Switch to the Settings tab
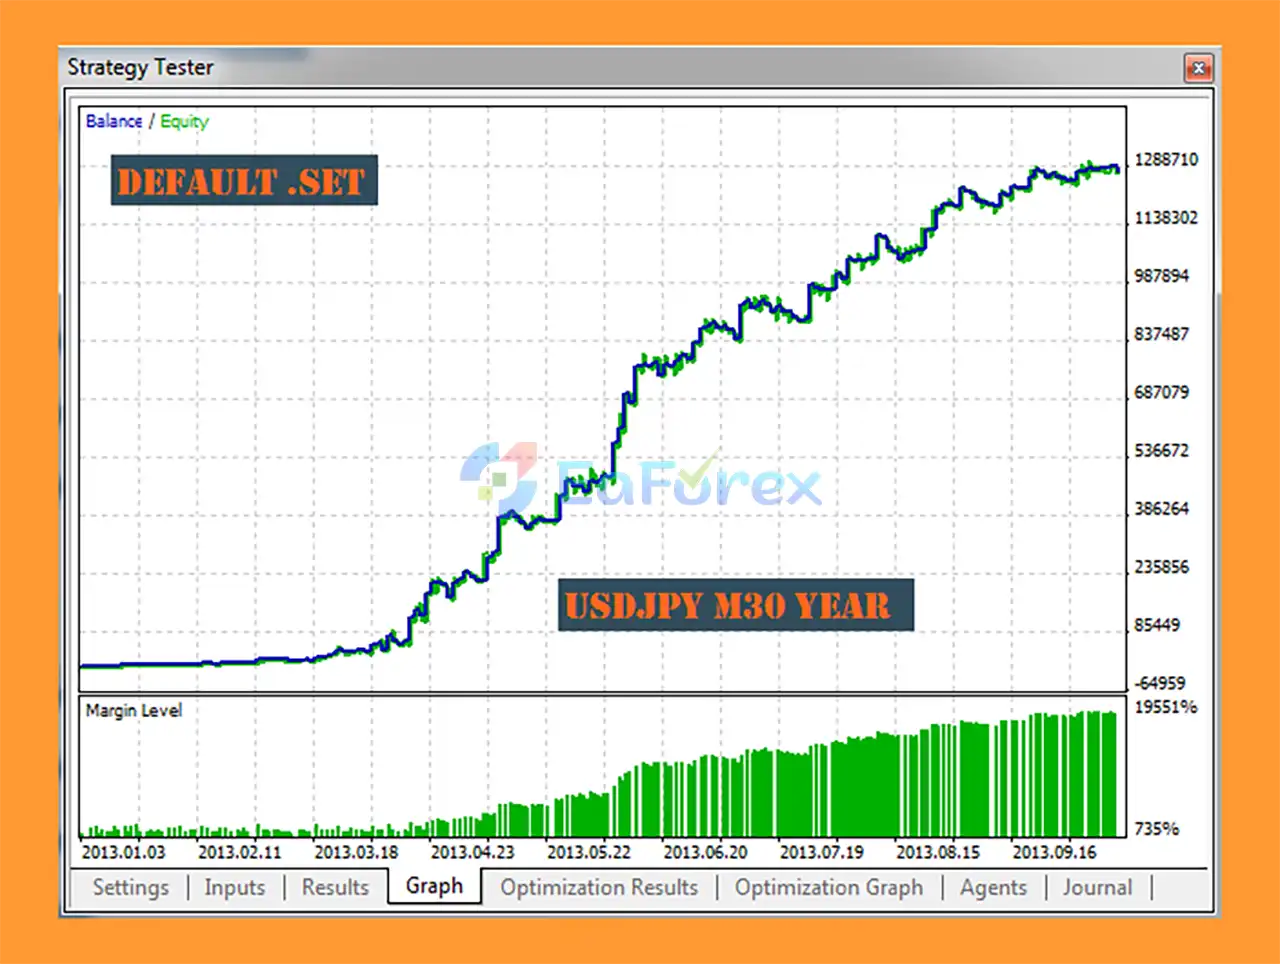Image resolution: width=1280 pixels, height=964 pixels. click(131, 887)
